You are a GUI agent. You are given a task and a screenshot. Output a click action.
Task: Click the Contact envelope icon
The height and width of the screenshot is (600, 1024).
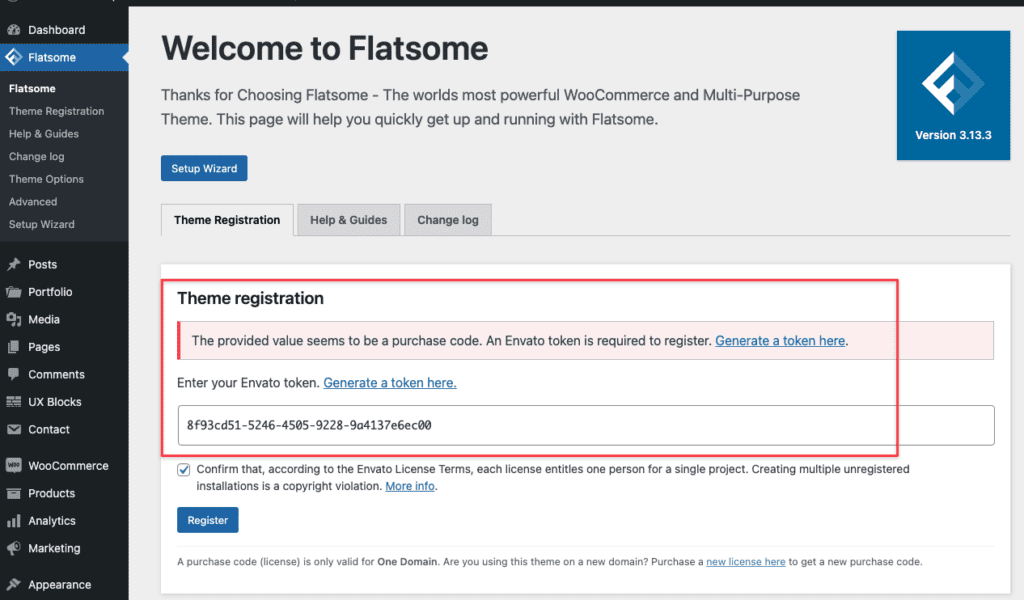click(x=14, y=429)
